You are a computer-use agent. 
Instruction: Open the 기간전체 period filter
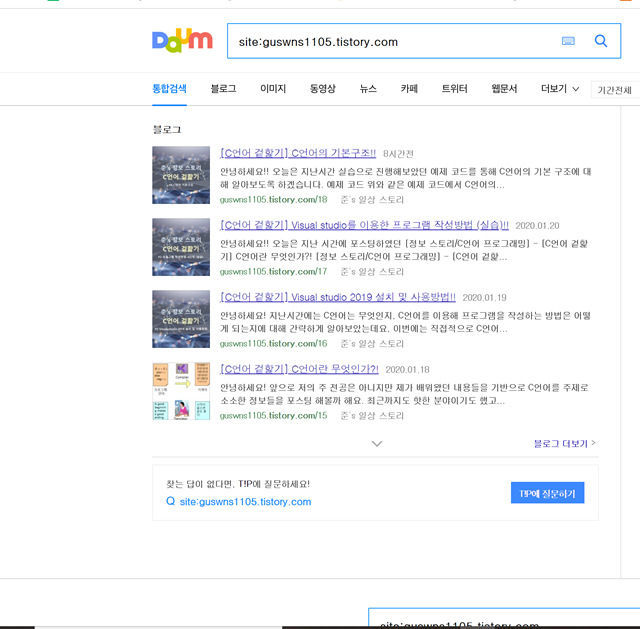tap(615, 90)
